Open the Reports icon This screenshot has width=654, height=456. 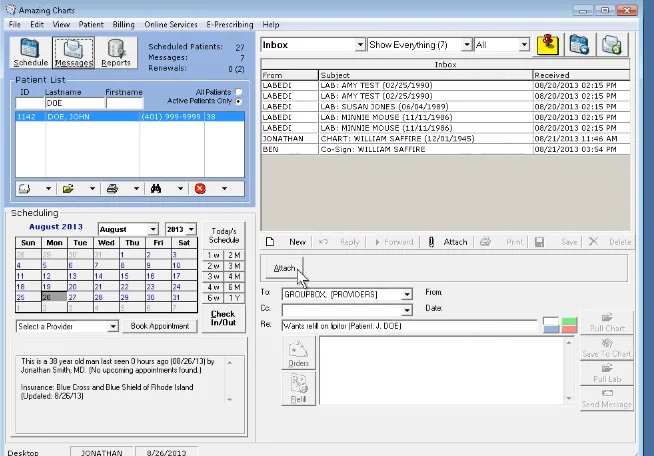pos(116,53)
